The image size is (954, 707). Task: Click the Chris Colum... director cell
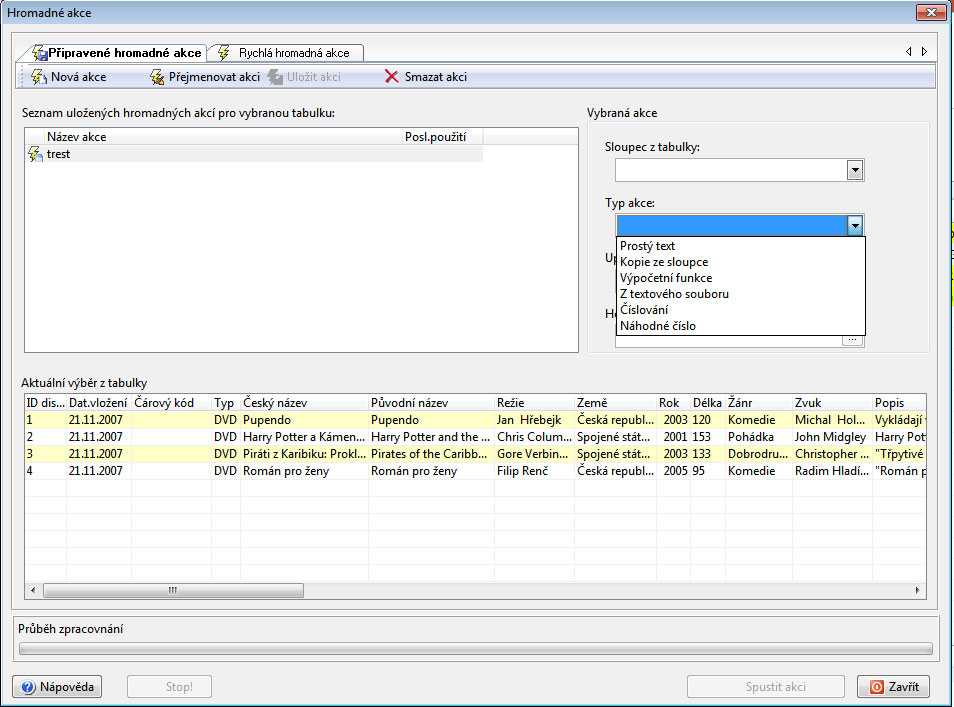[534, 437]
